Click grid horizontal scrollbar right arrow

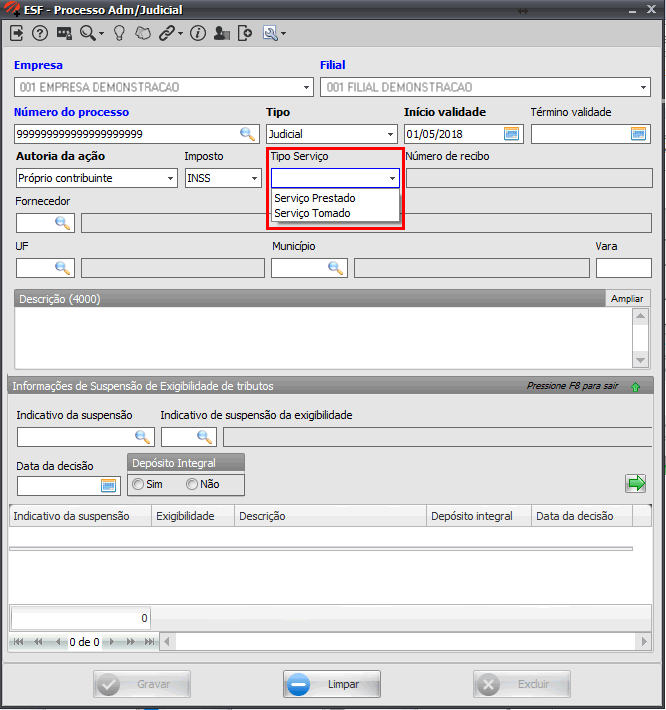pyautogui.click(x=644, y=642)
